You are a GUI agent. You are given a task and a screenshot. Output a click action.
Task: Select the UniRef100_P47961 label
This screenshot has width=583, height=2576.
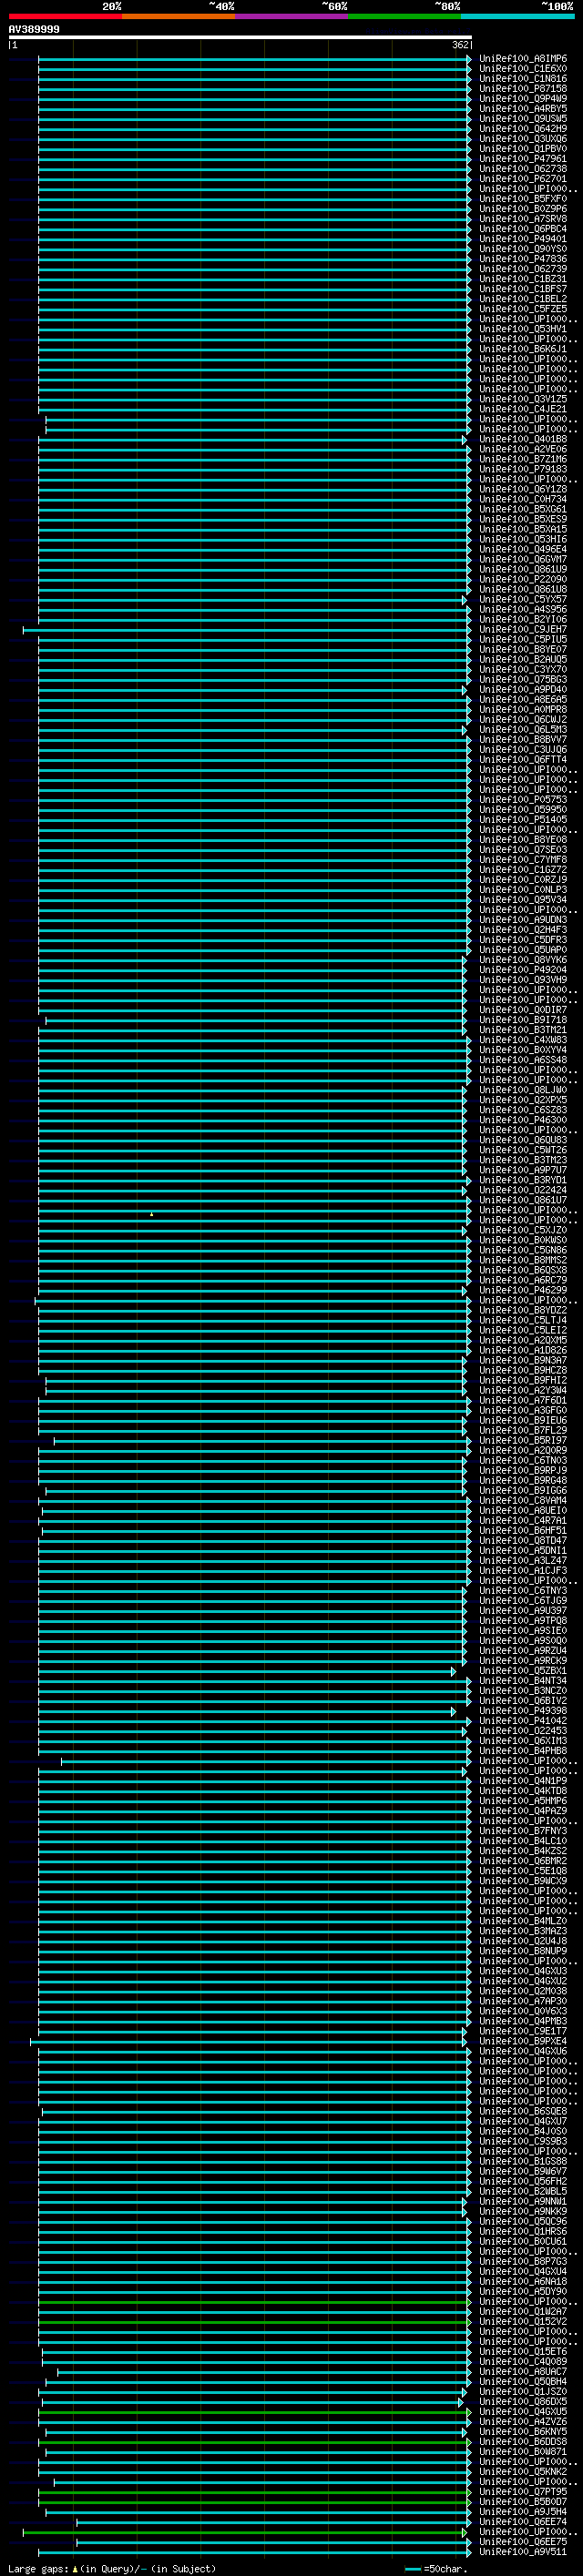(522, 159)
